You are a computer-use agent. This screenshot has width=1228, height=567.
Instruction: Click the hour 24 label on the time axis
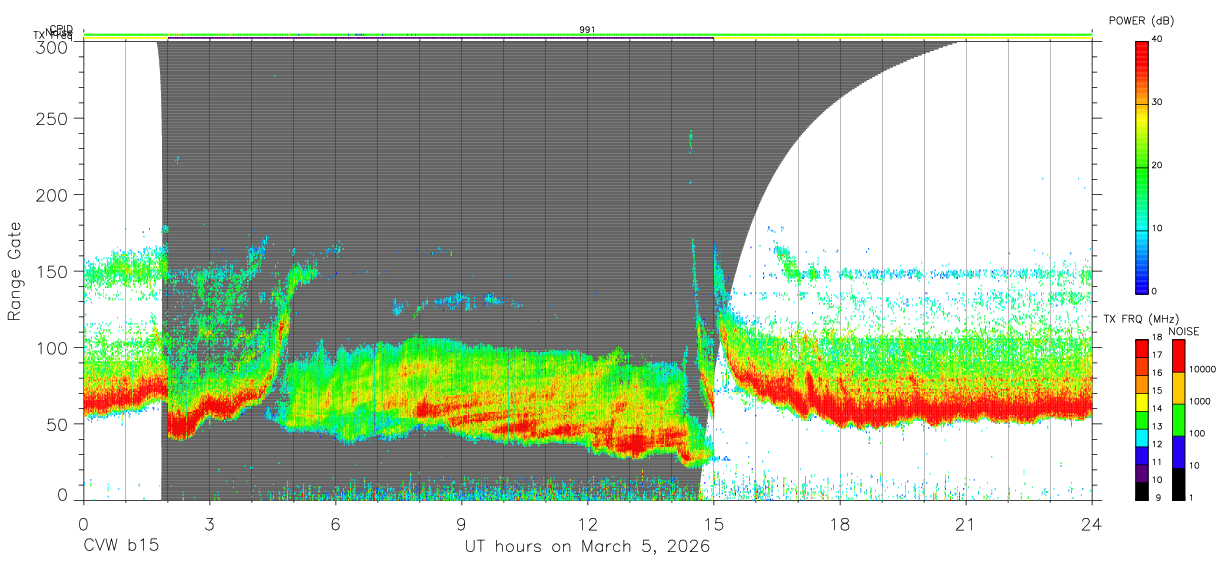click(1091, 522)
